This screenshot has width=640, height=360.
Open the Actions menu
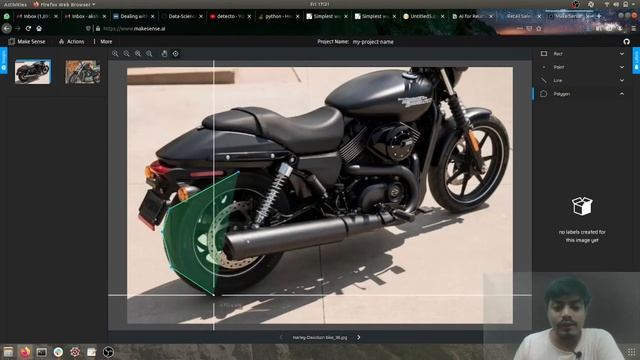72,42
